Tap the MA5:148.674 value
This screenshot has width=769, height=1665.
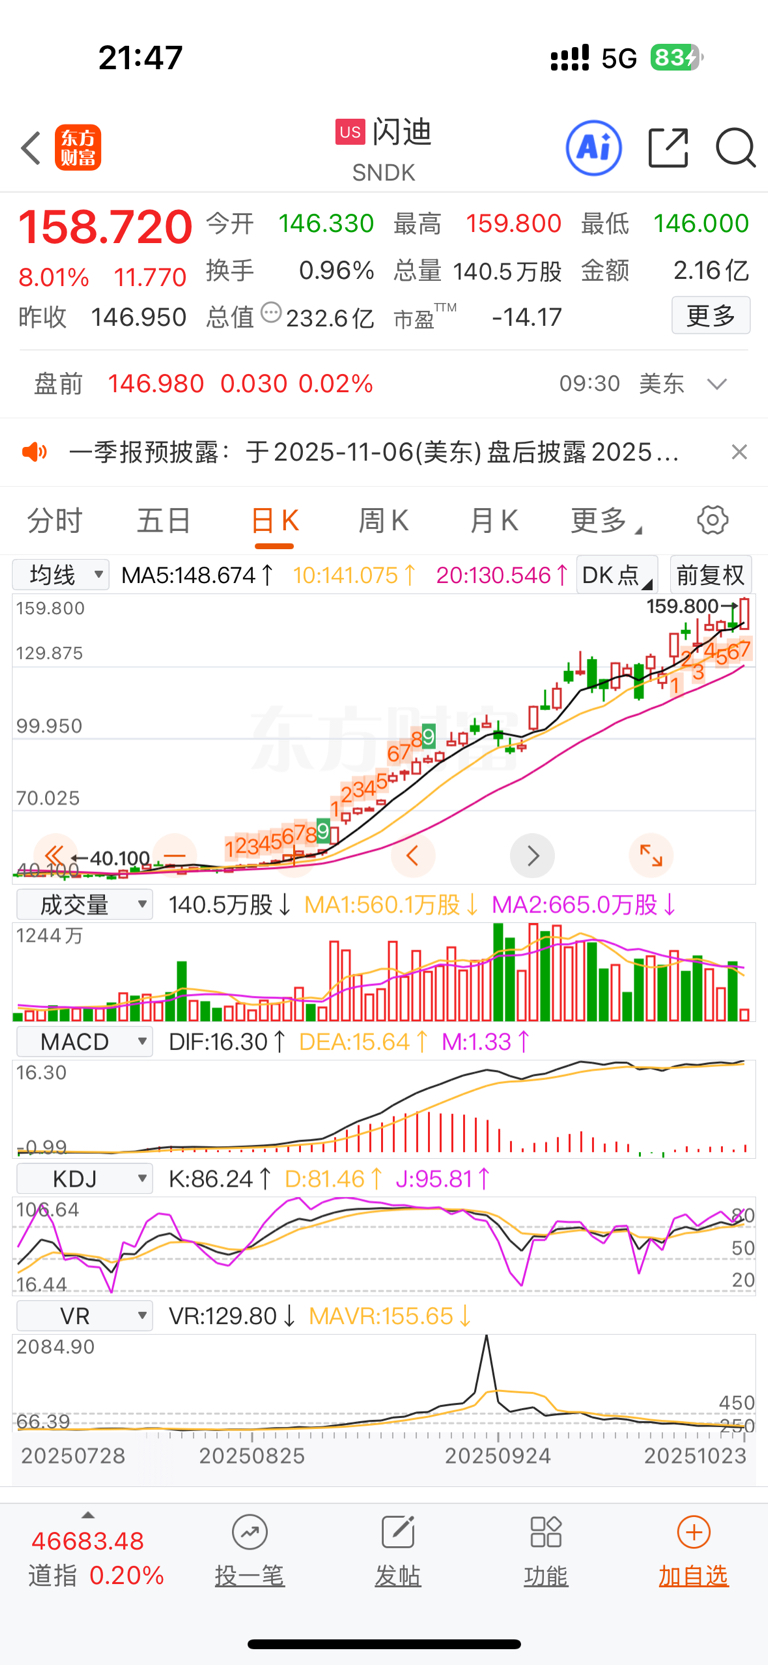[197, 575]
